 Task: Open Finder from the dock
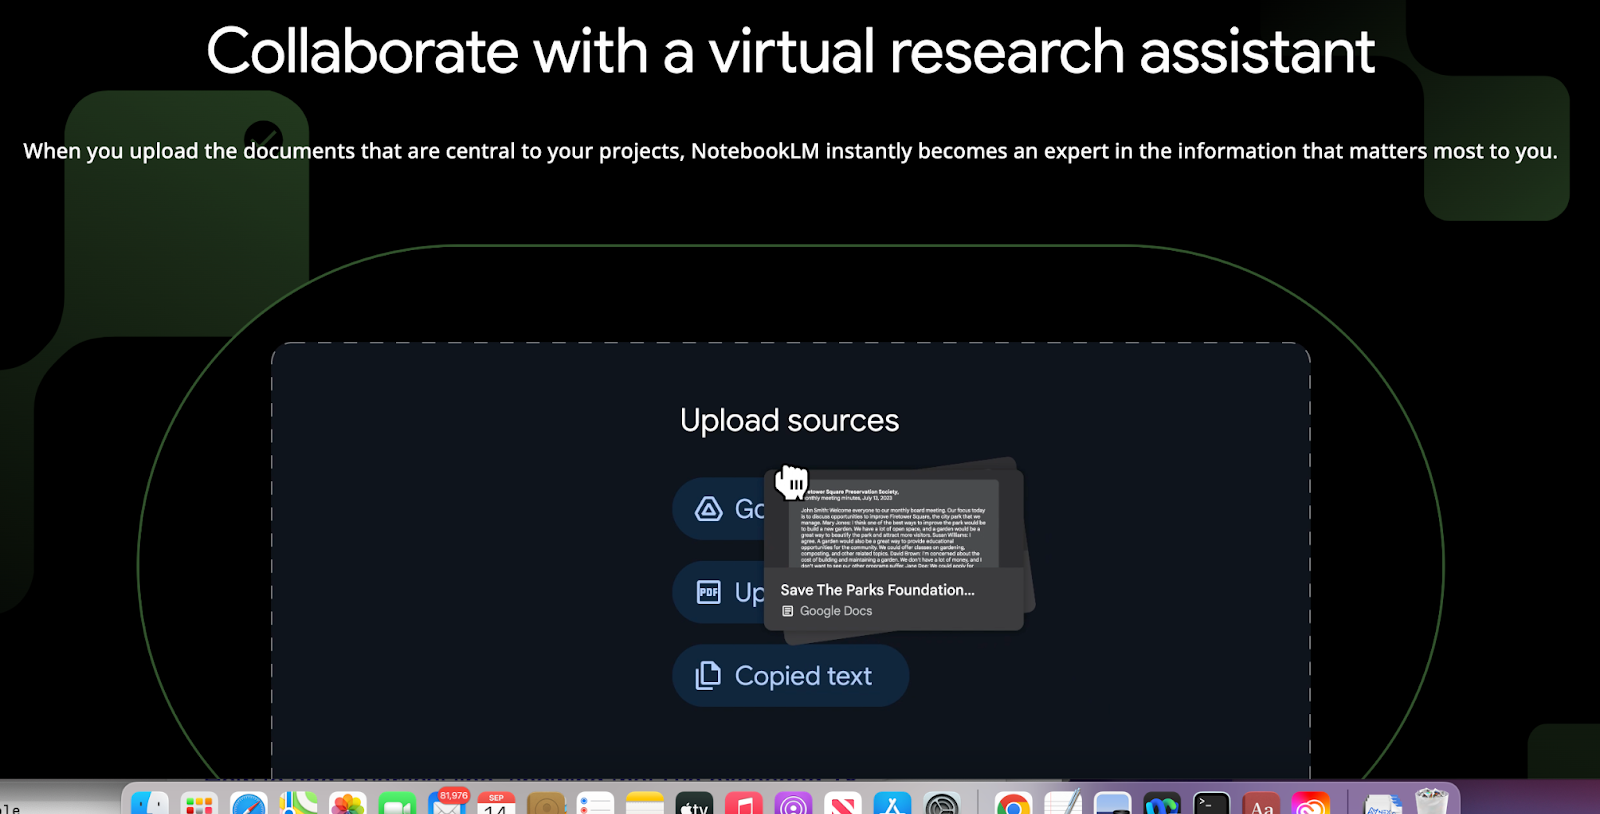click(x=150, y=803)
